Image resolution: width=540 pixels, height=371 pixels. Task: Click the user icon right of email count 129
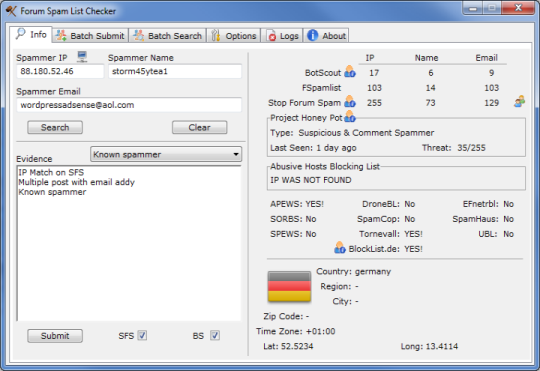[519, 102]
